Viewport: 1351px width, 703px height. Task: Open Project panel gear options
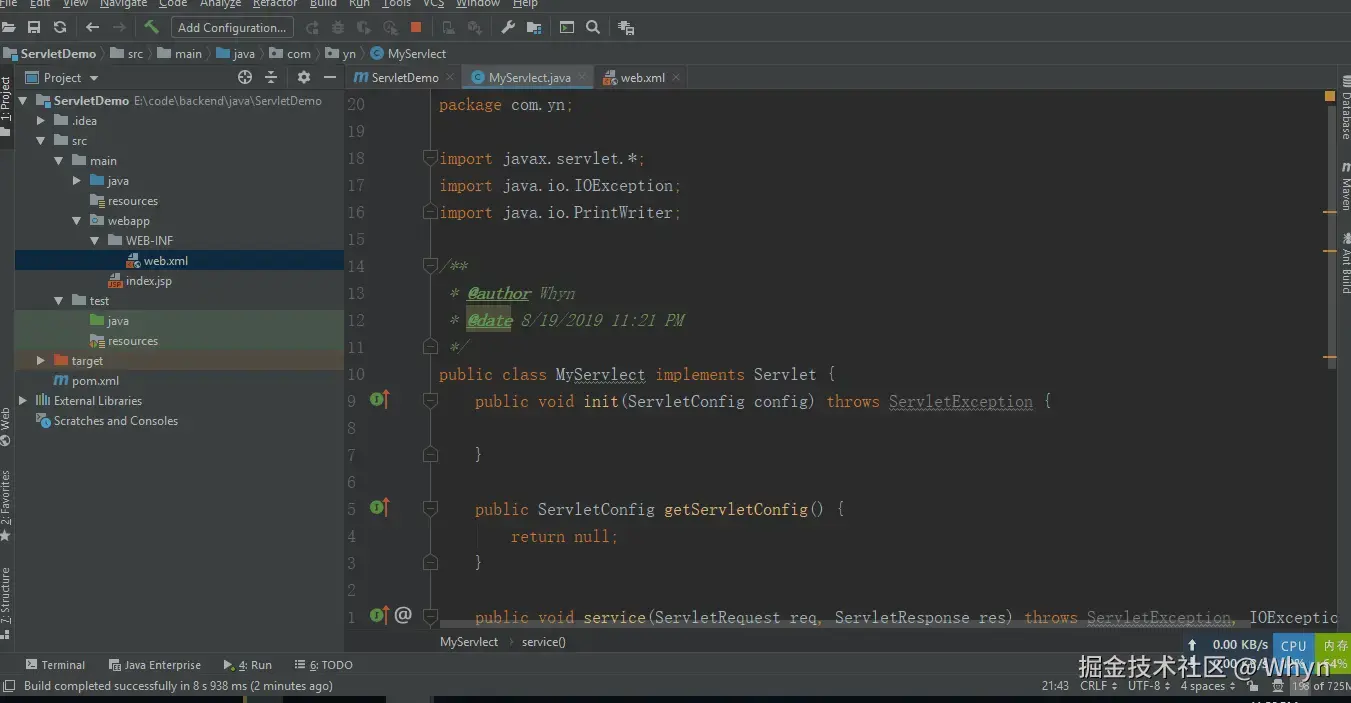[304, 77]
